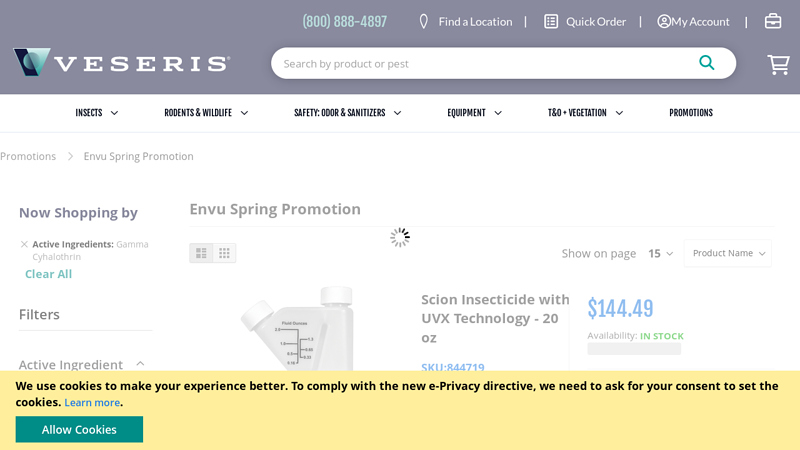Click Clear All filters link

[x=48, y=274]
